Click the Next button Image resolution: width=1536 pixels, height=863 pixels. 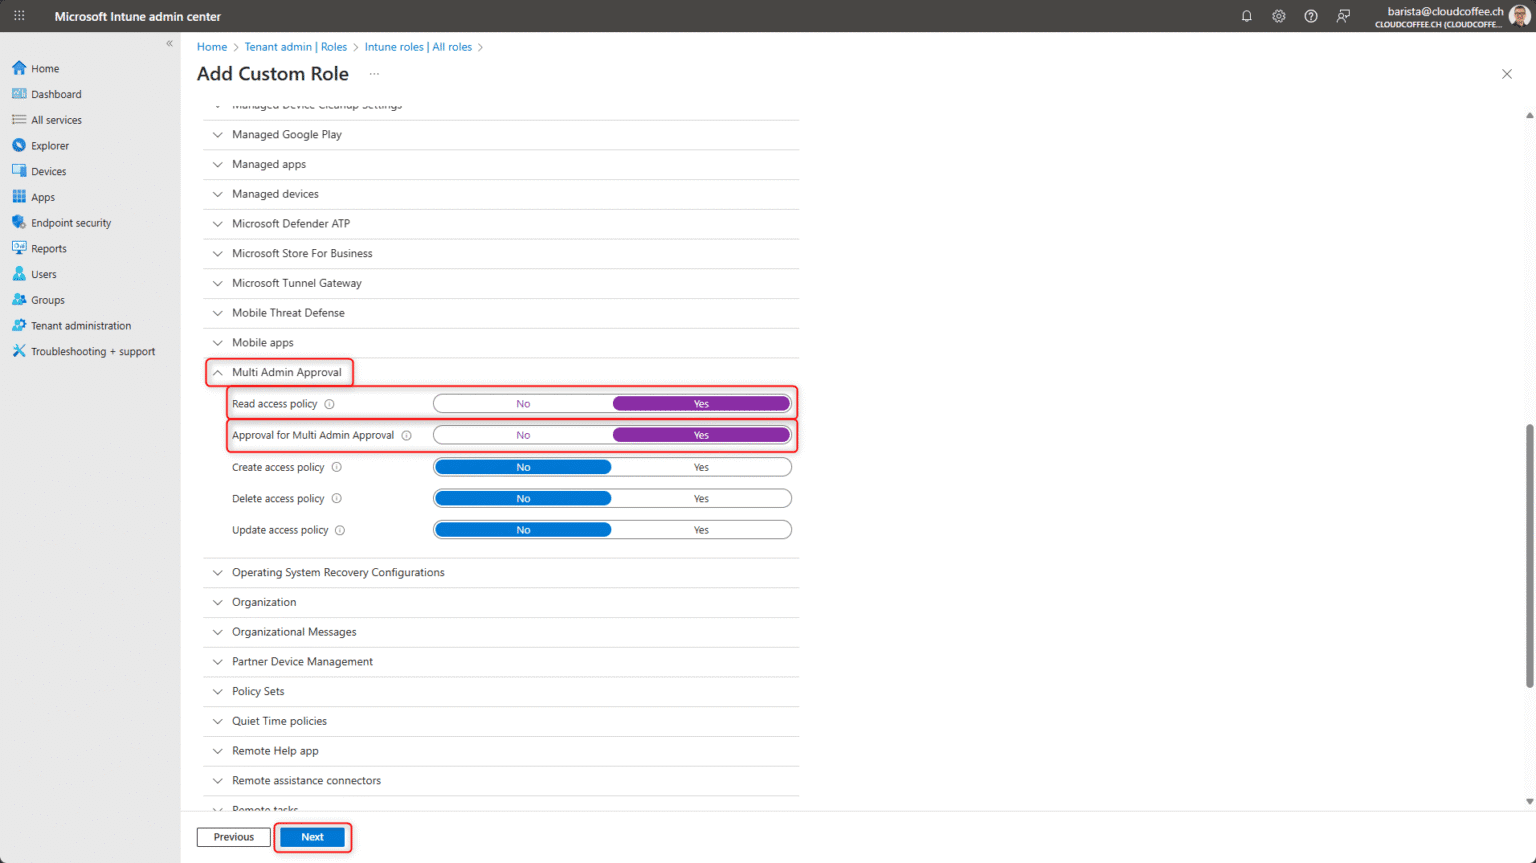pyautogui.click(x=312, y=837)
